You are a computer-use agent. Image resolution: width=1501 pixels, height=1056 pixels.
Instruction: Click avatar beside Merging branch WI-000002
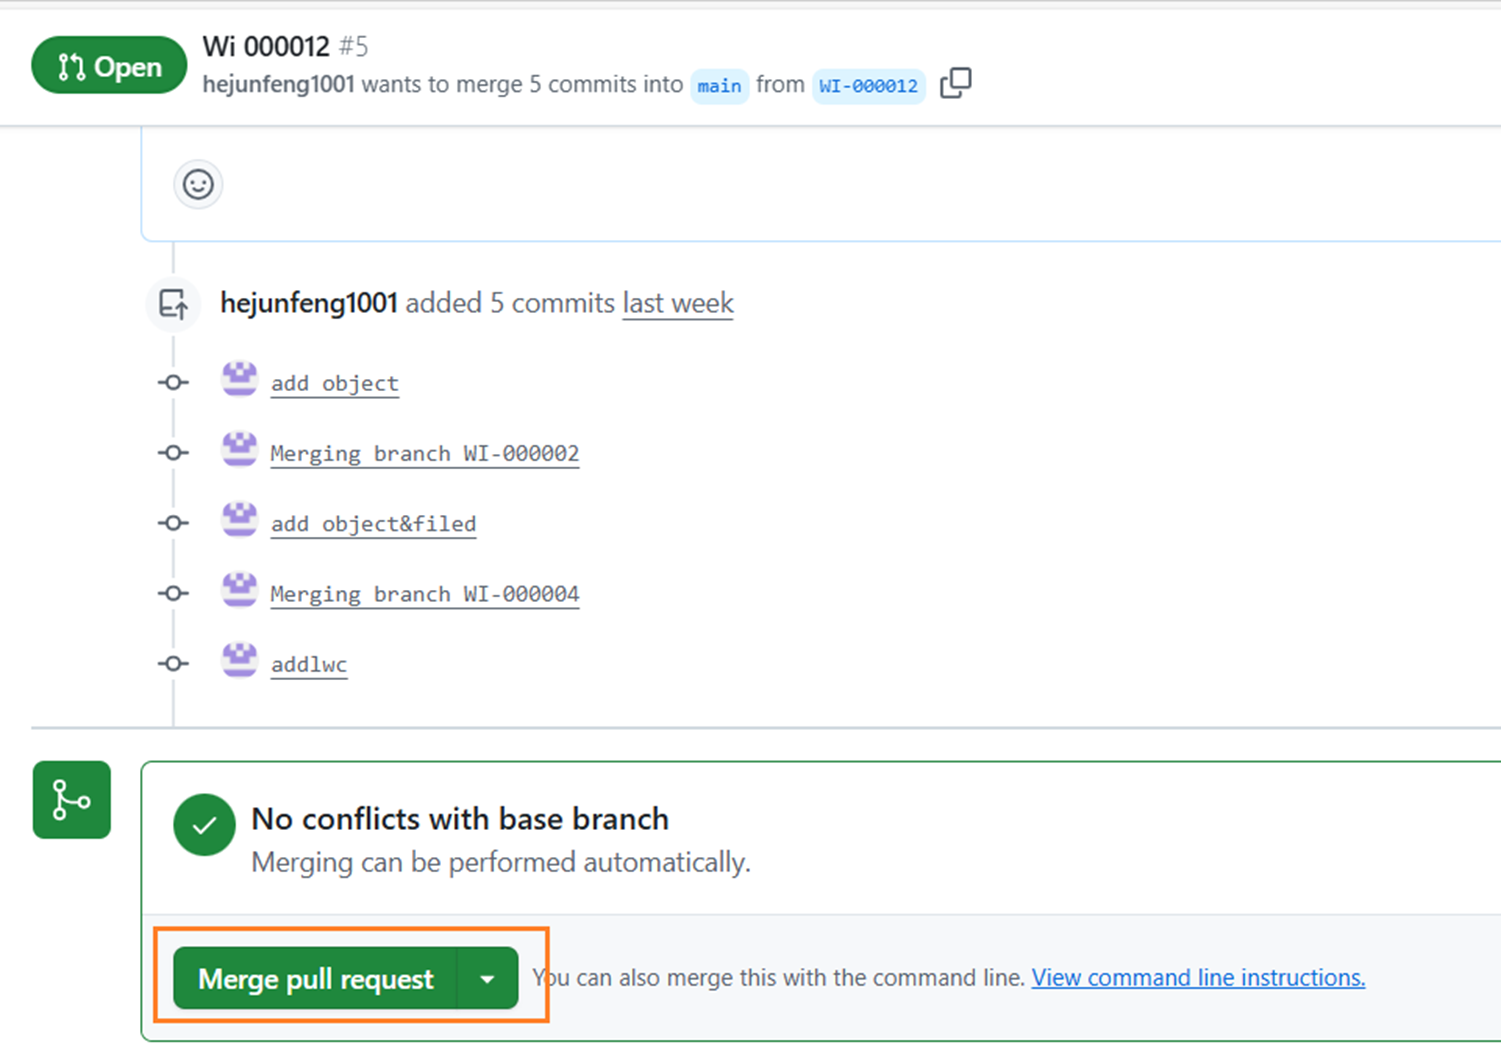(239, 449)
